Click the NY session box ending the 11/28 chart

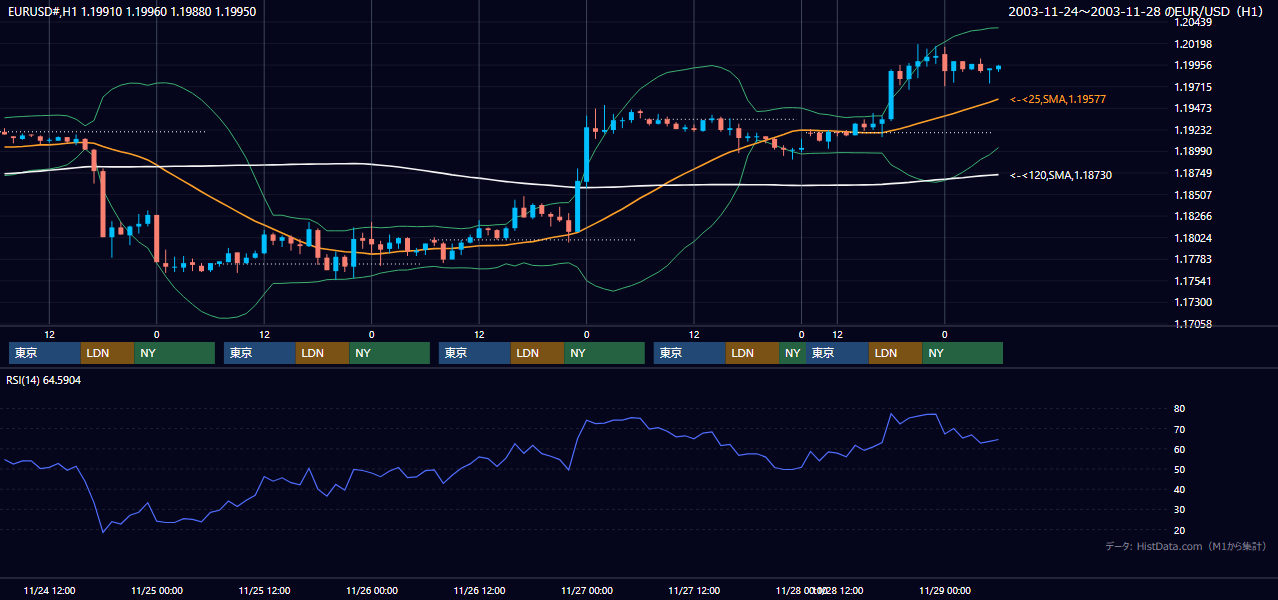click(962, 353)
